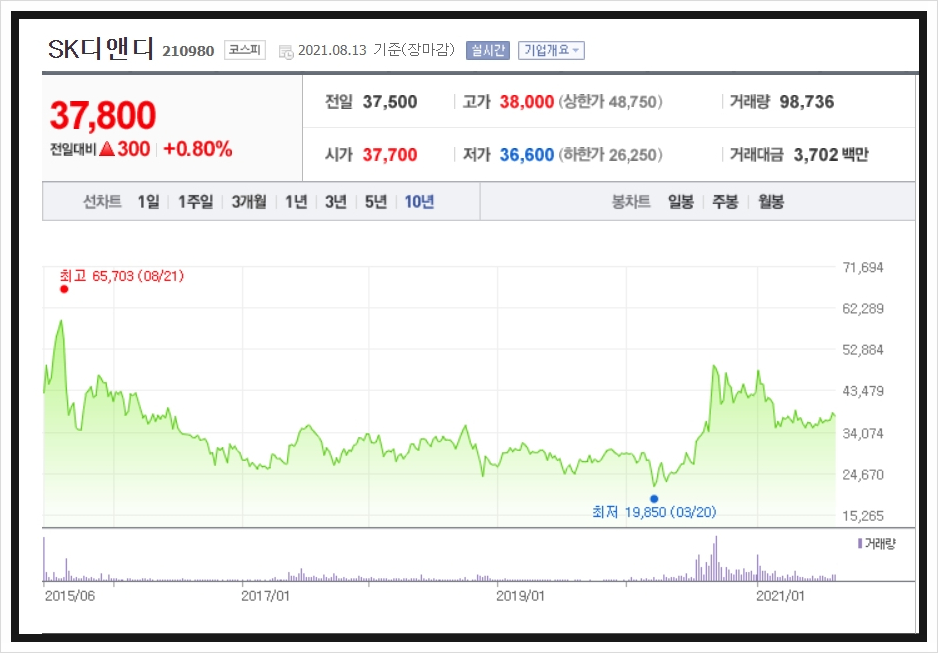This screenshot has height=653, width=938.
Task: Select the 1일 line chart tab
Action: click(x=148, y=202)
